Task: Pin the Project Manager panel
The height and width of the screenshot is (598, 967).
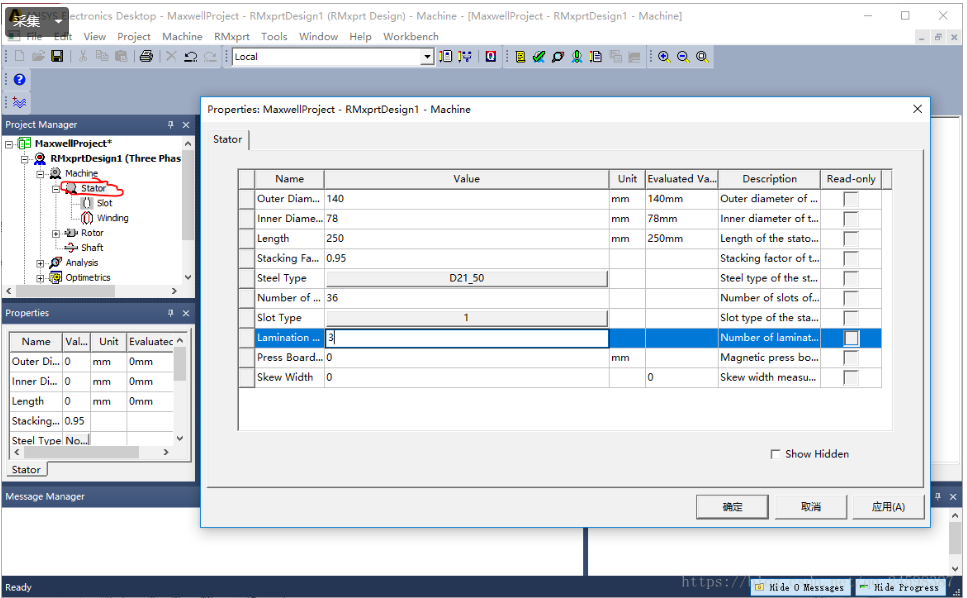Action: point(171,125)
